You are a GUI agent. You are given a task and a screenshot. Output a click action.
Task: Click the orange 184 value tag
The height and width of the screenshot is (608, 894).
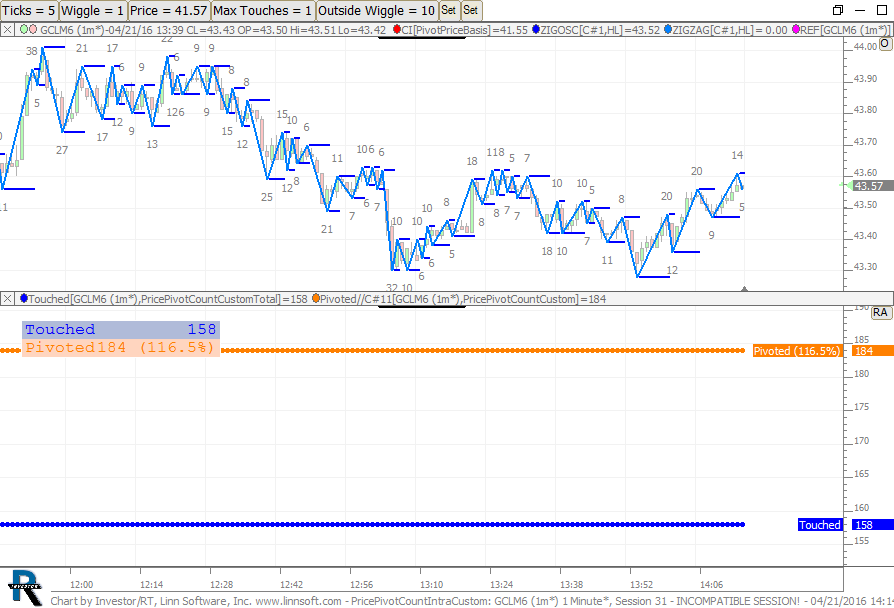pos(873,351)
